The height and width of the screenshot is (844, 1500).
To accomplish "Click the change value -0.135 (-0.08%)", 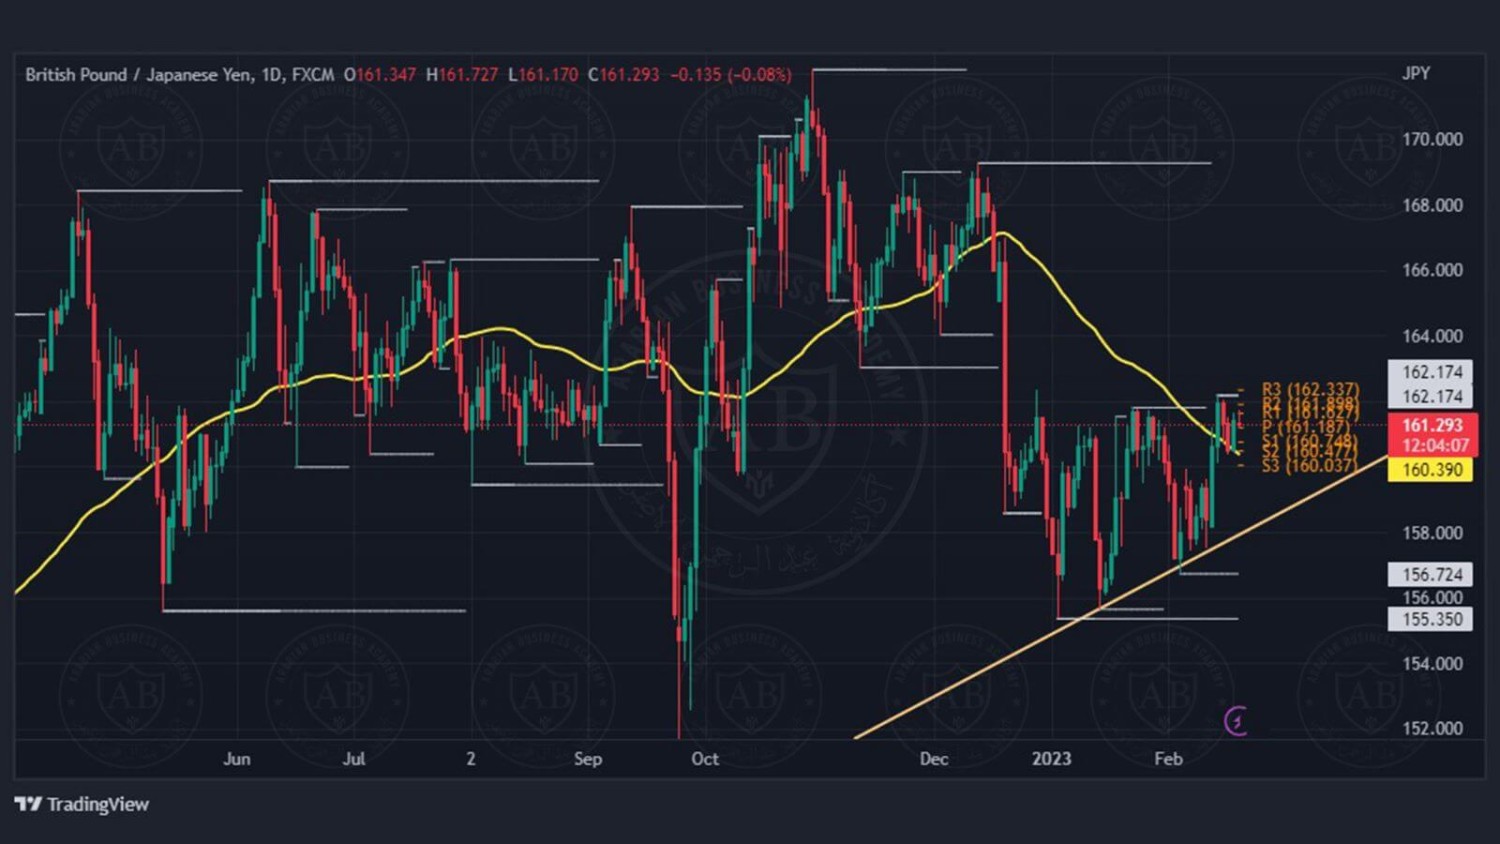I will (731, 75).
